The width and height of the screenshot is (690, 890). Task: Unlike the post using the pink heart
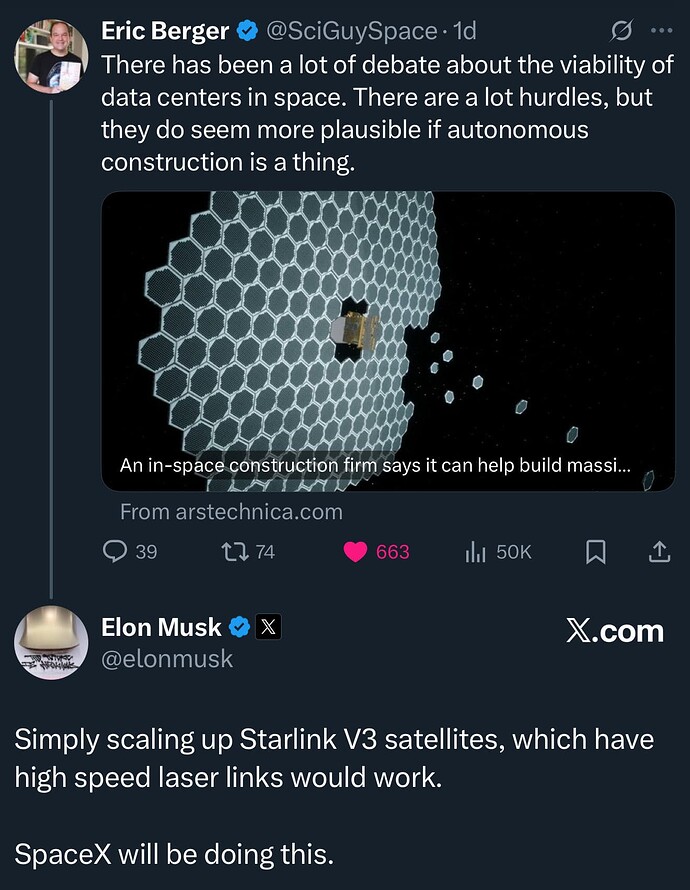(355, 551)
